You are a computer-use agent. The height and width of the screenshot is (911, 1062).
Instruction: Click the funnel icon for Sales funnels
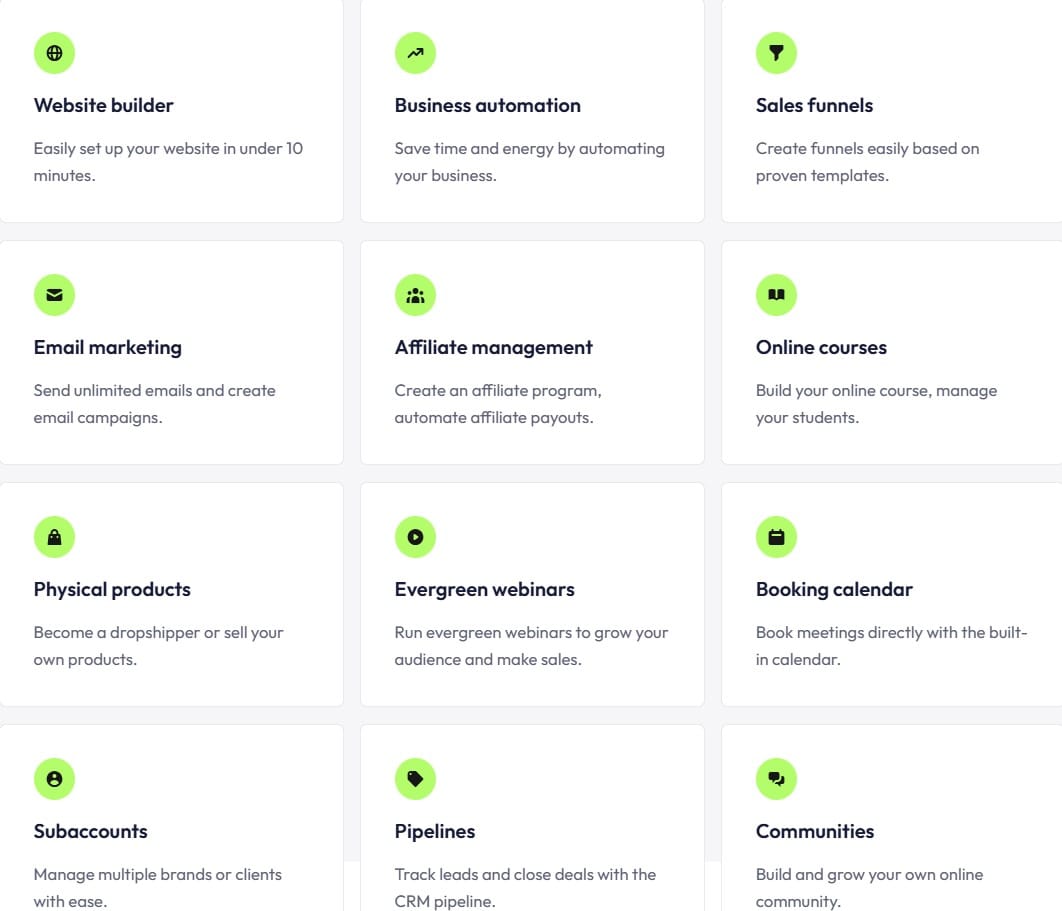pos(776,53)
